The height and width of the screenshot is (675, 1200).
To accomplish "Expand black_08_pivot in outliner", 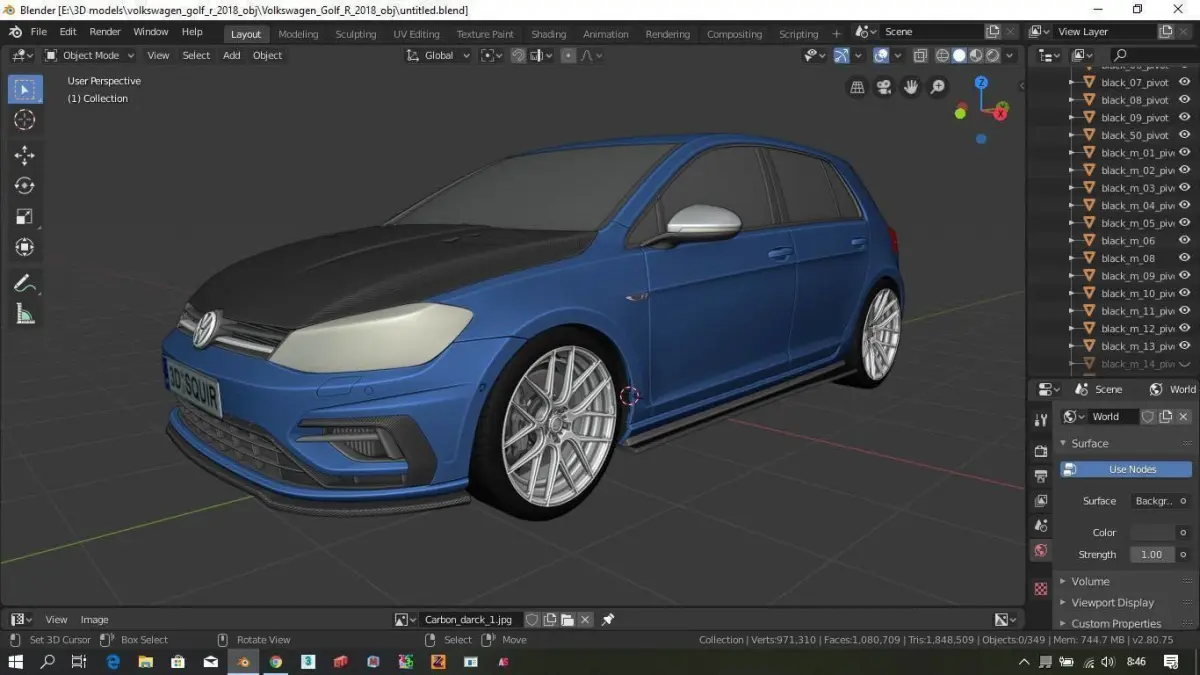I will pos(1072,100).
